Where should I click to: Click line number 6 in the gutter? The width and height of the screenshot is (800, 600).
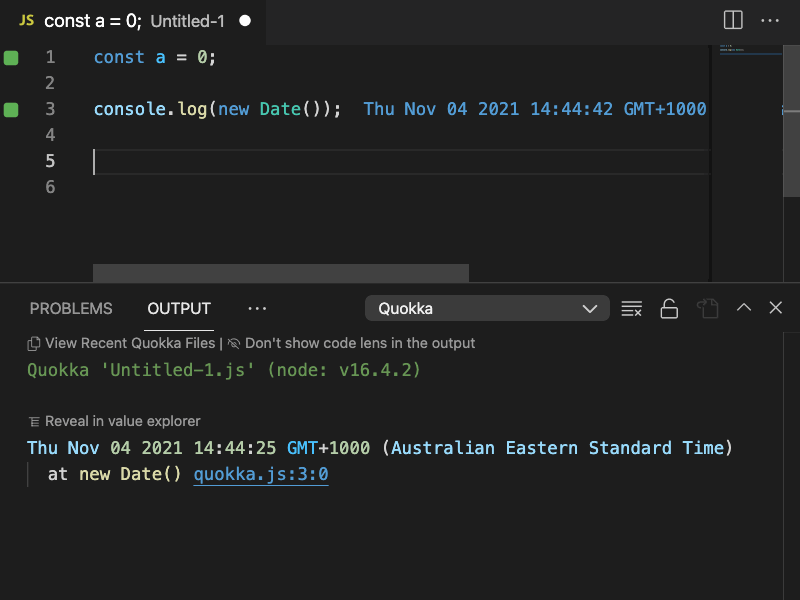tap(50, 187)
